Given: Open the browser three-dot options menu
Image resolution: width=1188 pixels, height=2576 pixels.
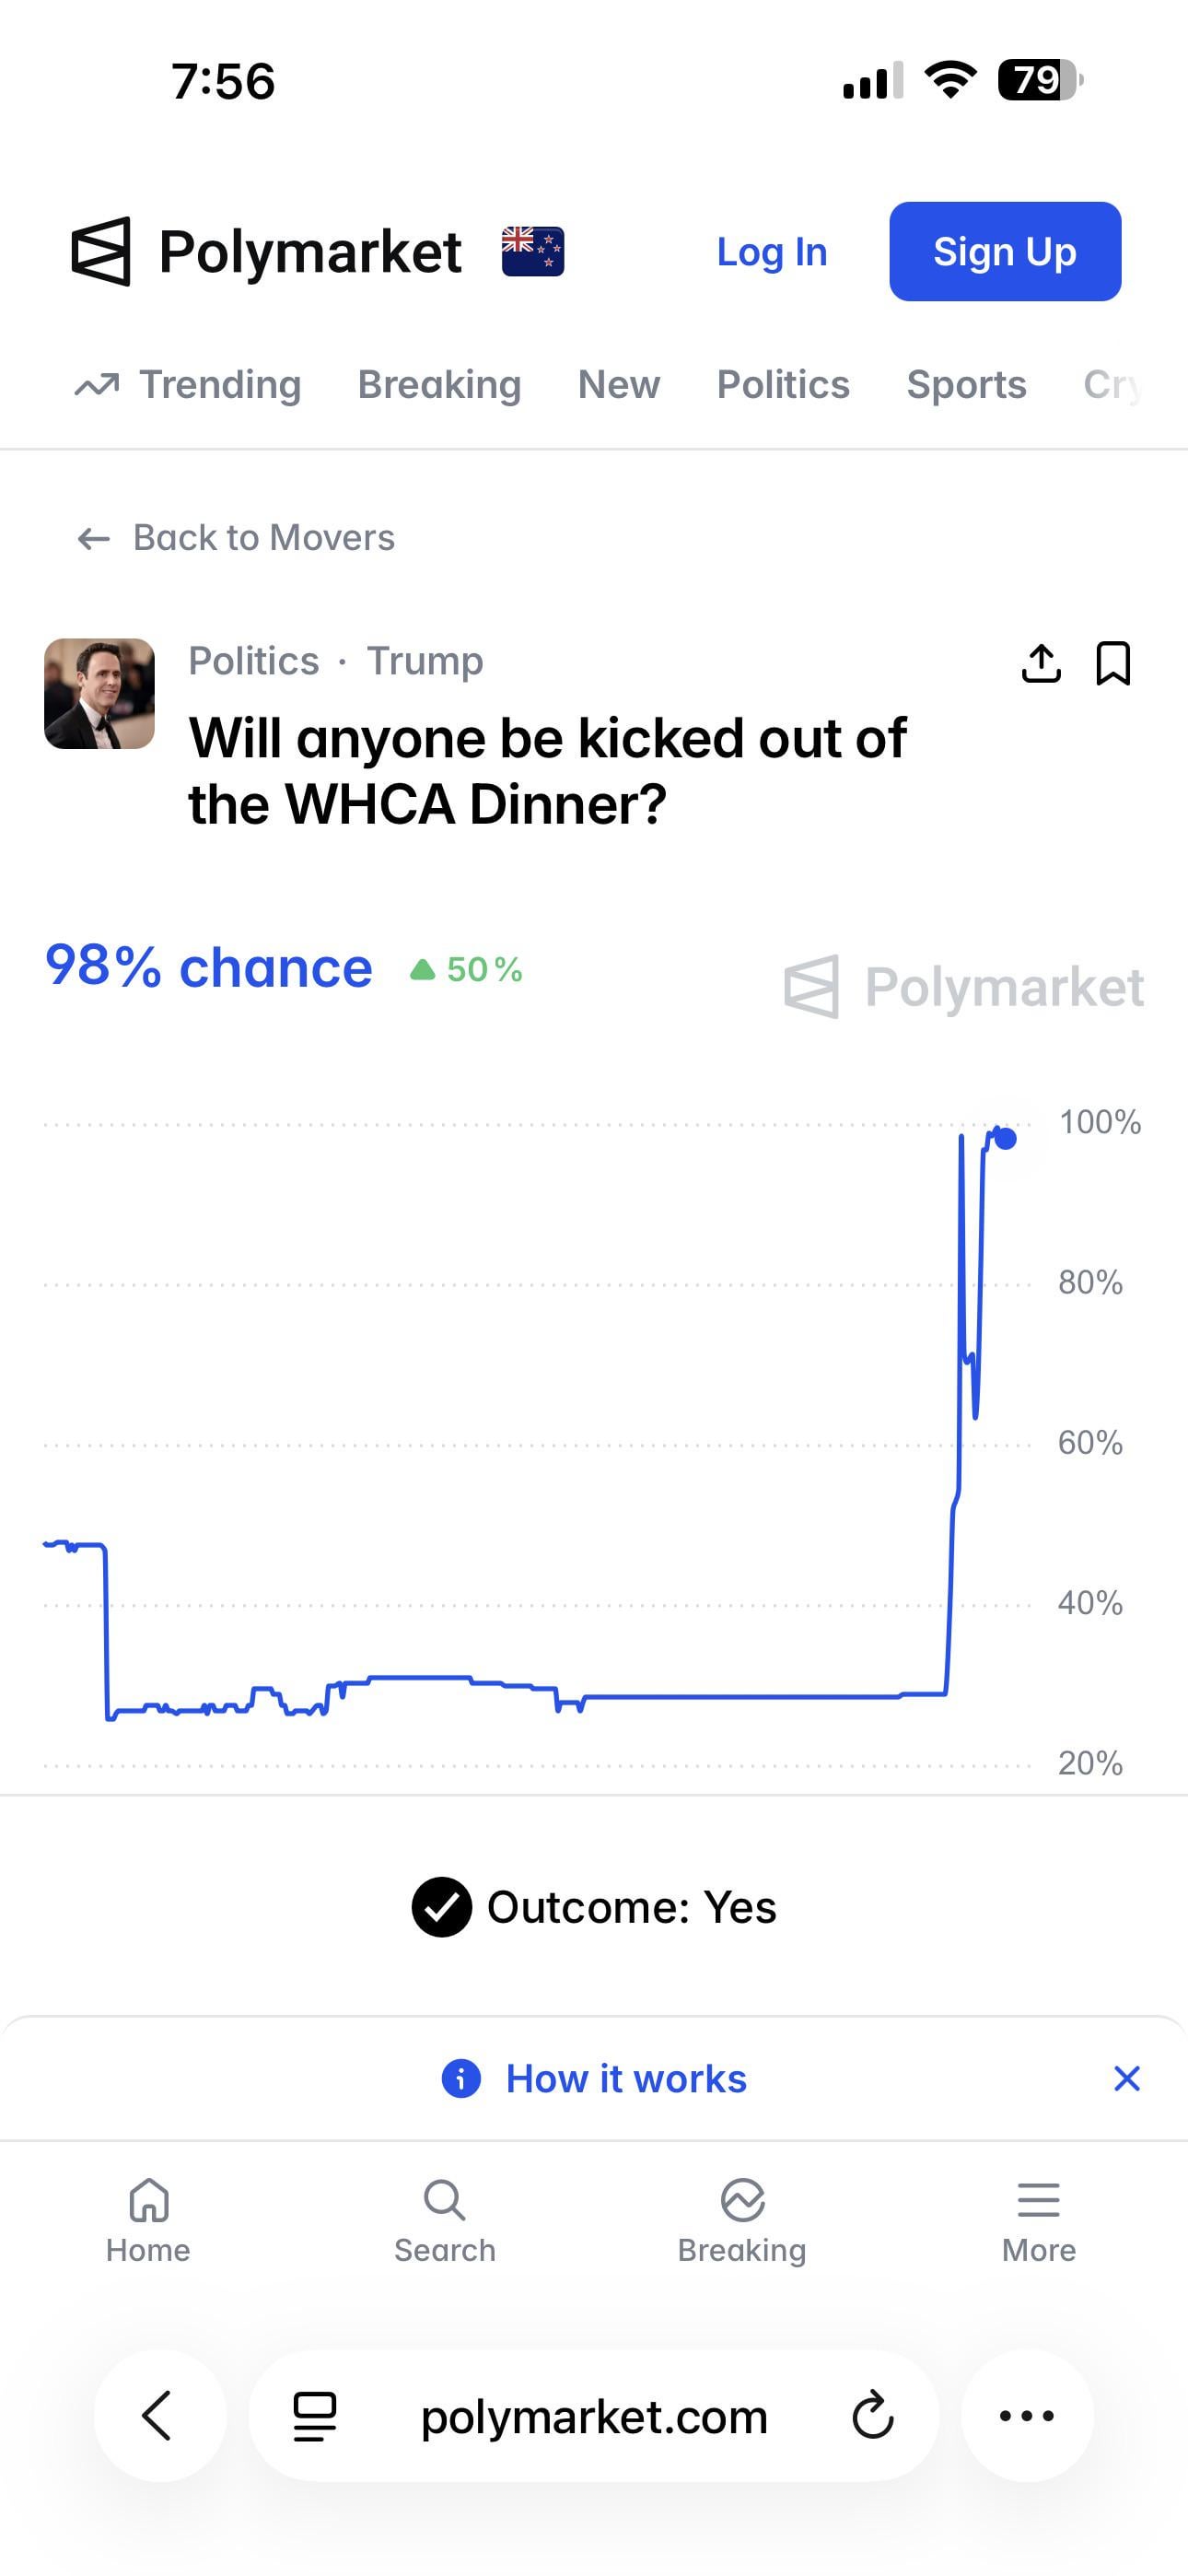Looking at the screenshot, I should click(x=1026, y=2416).
